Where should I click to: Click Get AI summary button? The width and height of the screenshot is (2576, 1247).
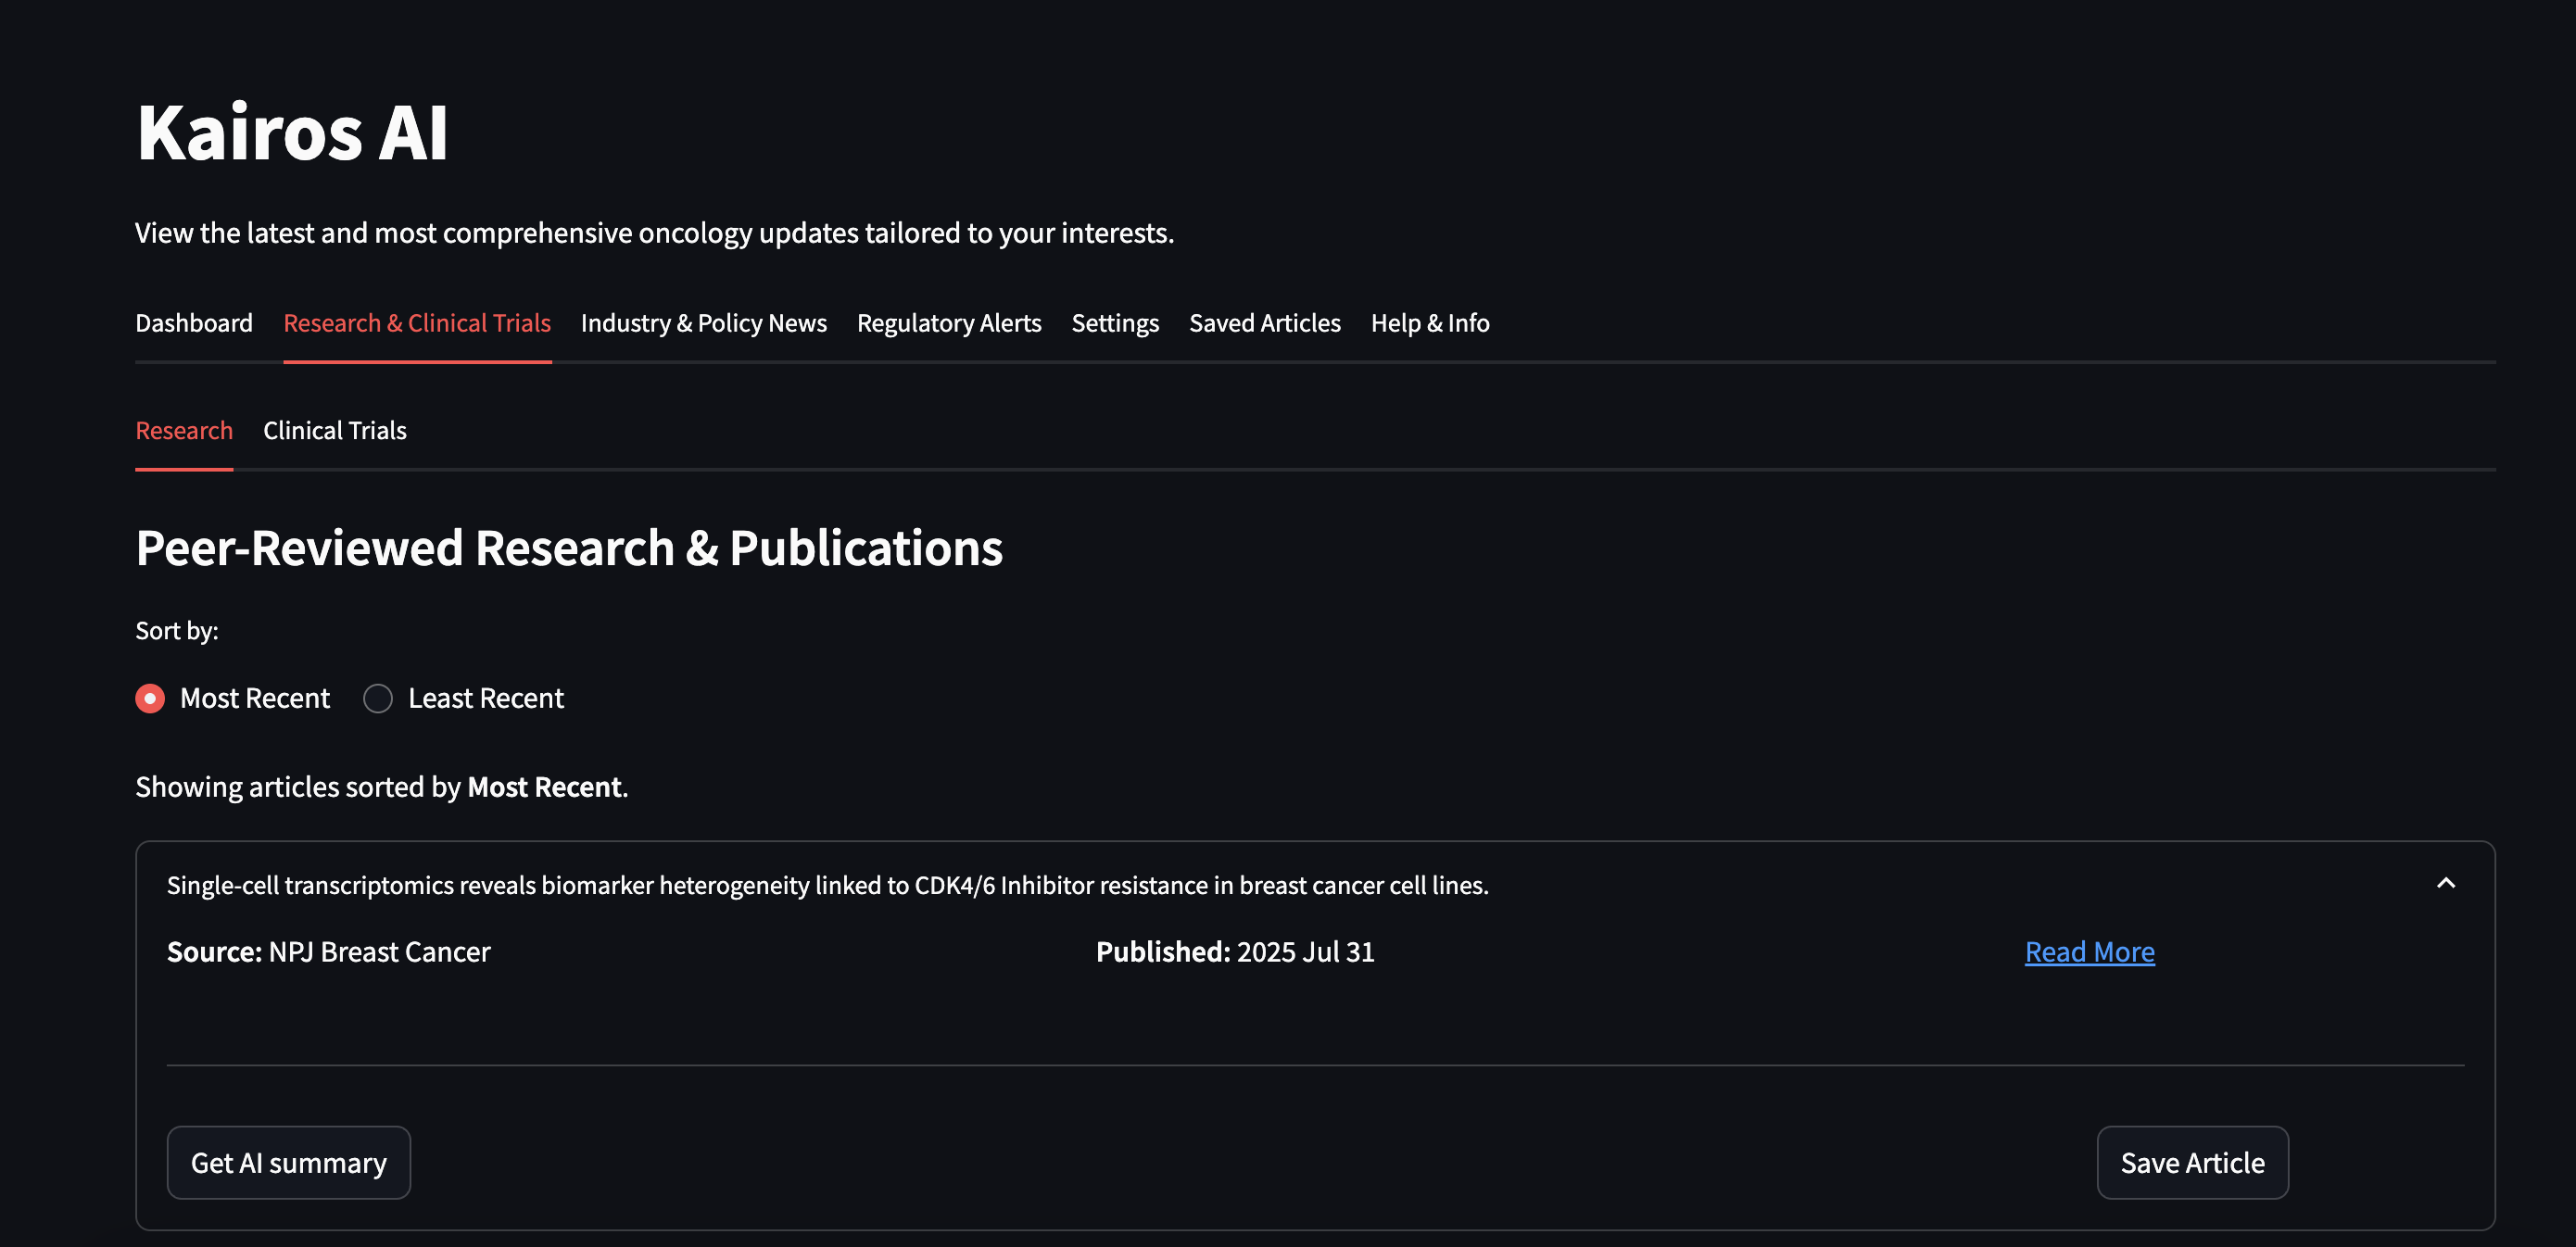click(289, 1163)
